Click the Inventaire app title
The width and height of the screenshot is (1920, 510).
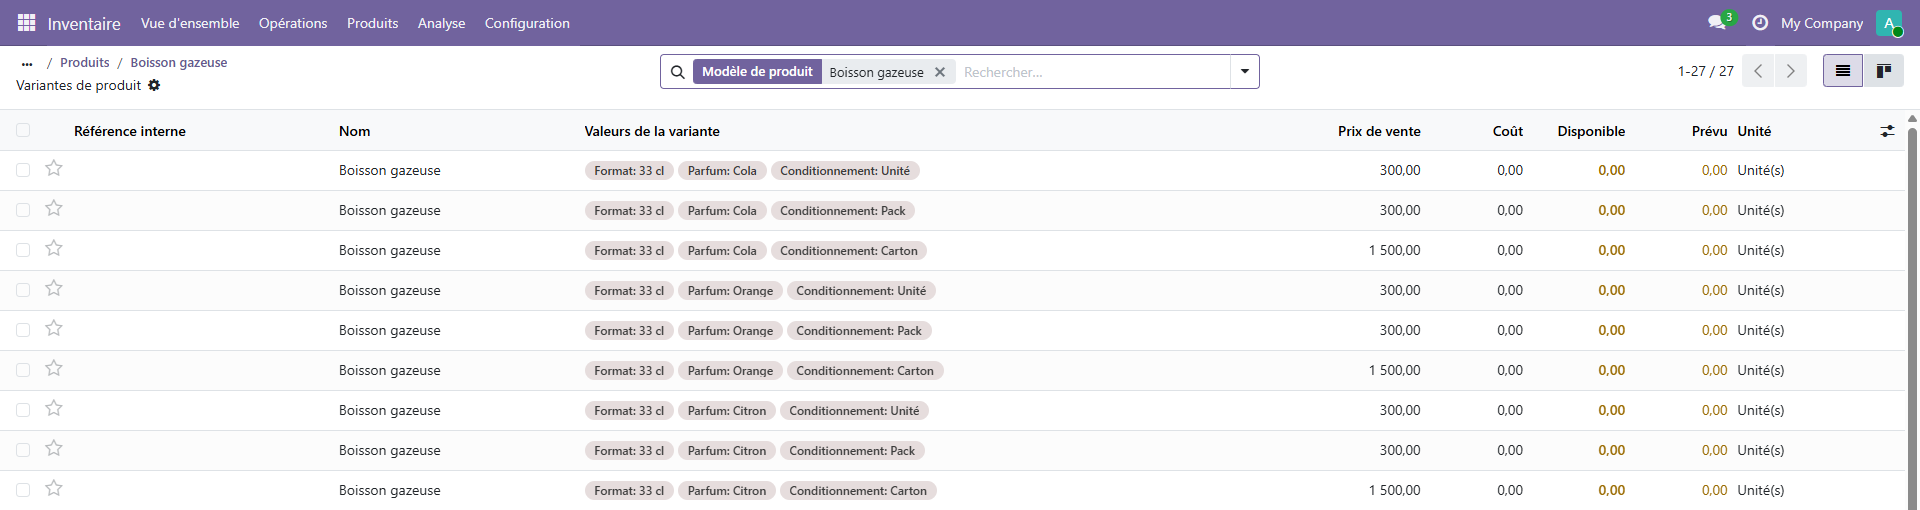(x=84, y=23)
